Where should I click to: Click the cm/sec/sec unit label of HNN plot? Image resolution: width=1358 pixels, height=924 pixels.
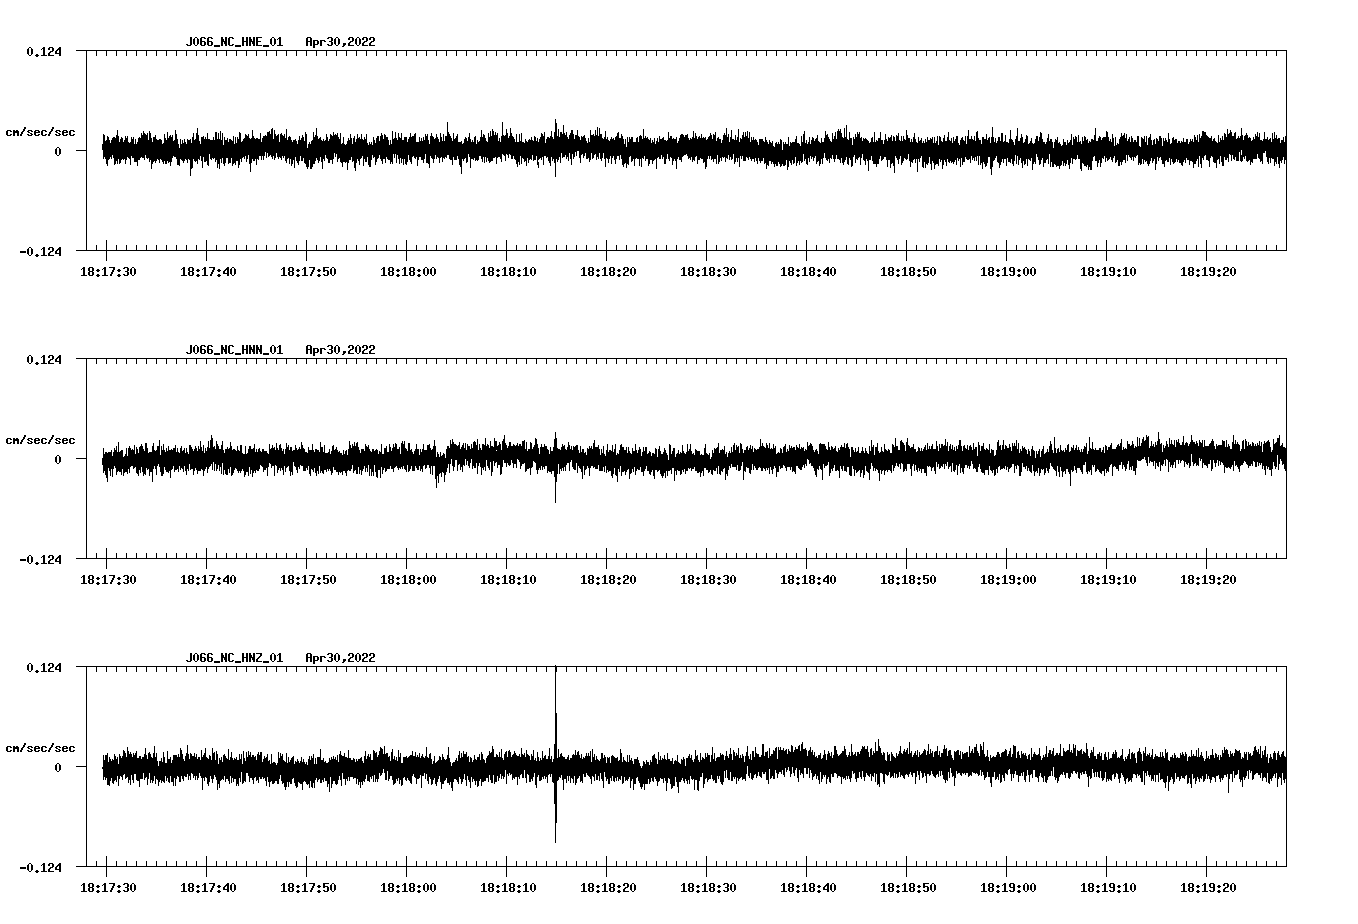[40, 440]
